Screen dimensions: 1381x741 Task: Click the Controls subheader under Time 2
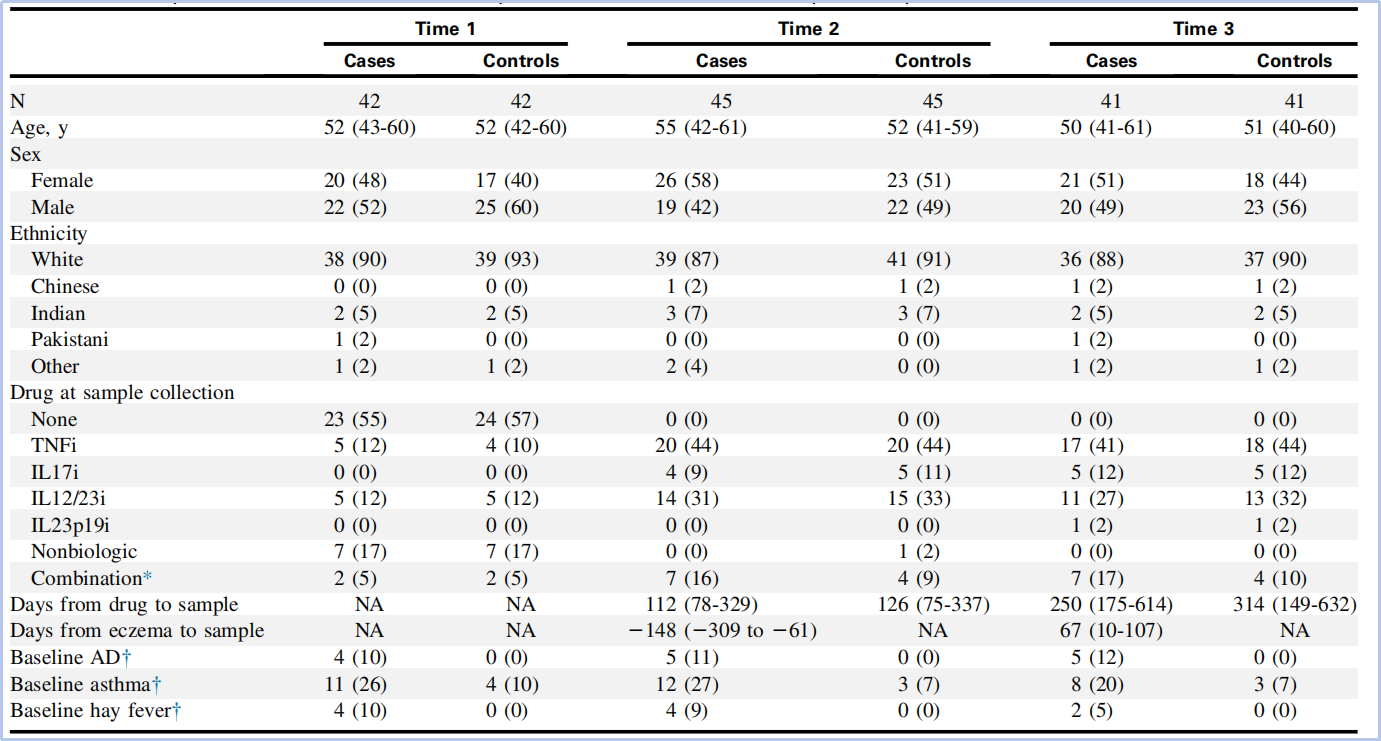pyautogui.click(x=932, y=61)
